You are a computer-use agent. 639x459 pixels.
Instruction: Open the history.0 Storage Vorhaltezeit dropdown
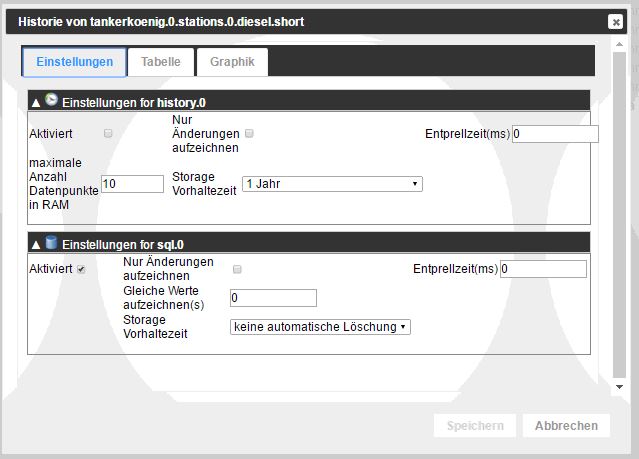[332, 184]
